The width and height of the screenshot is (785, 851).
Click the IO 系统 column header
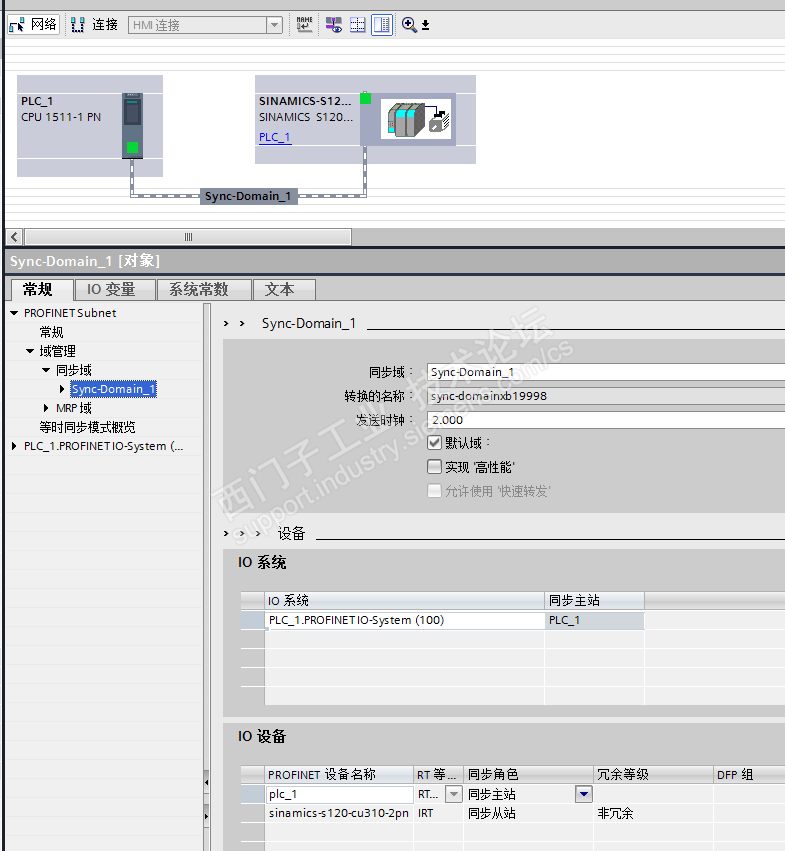[x=404, y=601]
